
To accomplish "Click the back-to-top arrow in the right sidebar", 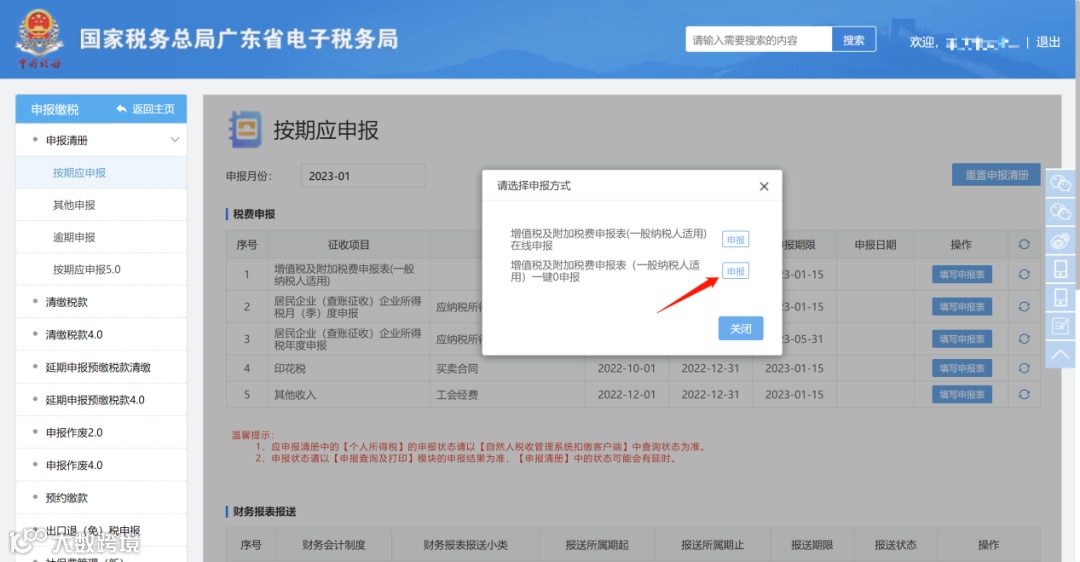I will click(1060, 355).
